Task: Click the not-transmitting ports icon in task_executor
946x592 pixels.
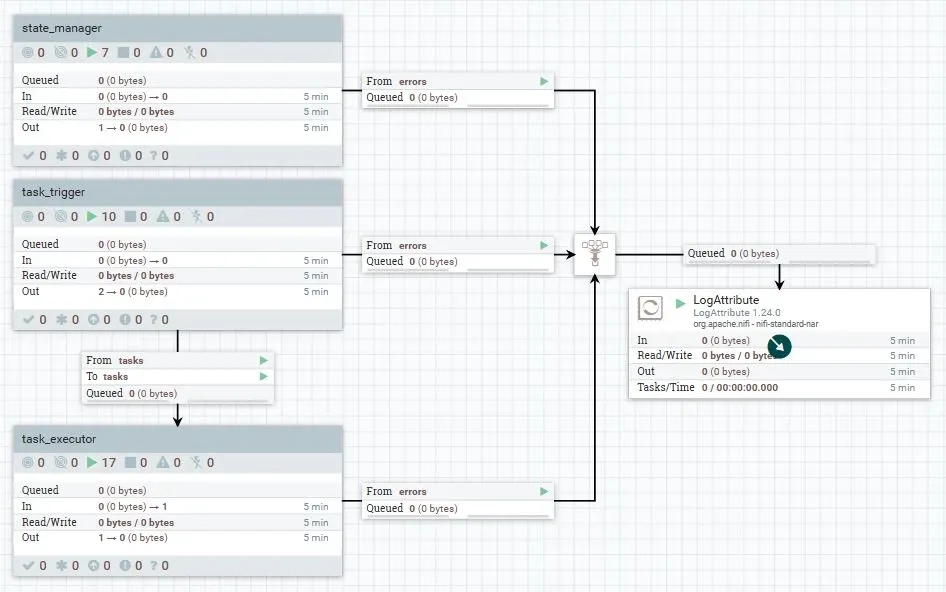Action: point(60,462)
